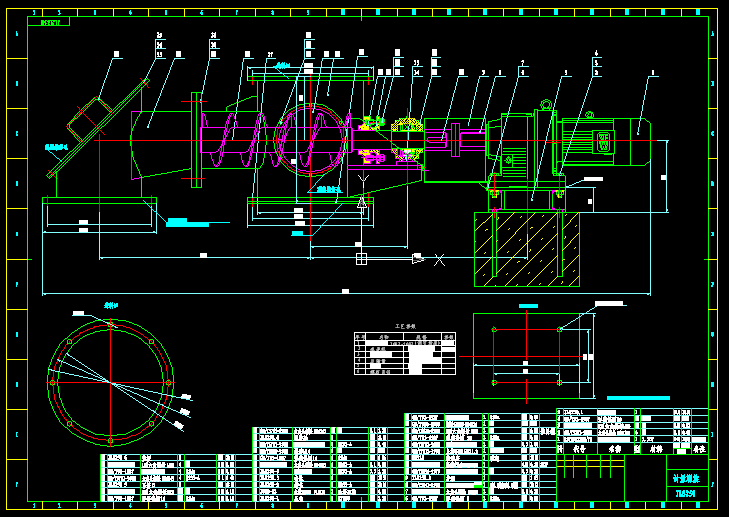Viewport: 729px width, 517px height.
Task: Click the UCS origin crosshair box icon
Action: [x=361, y=258]
